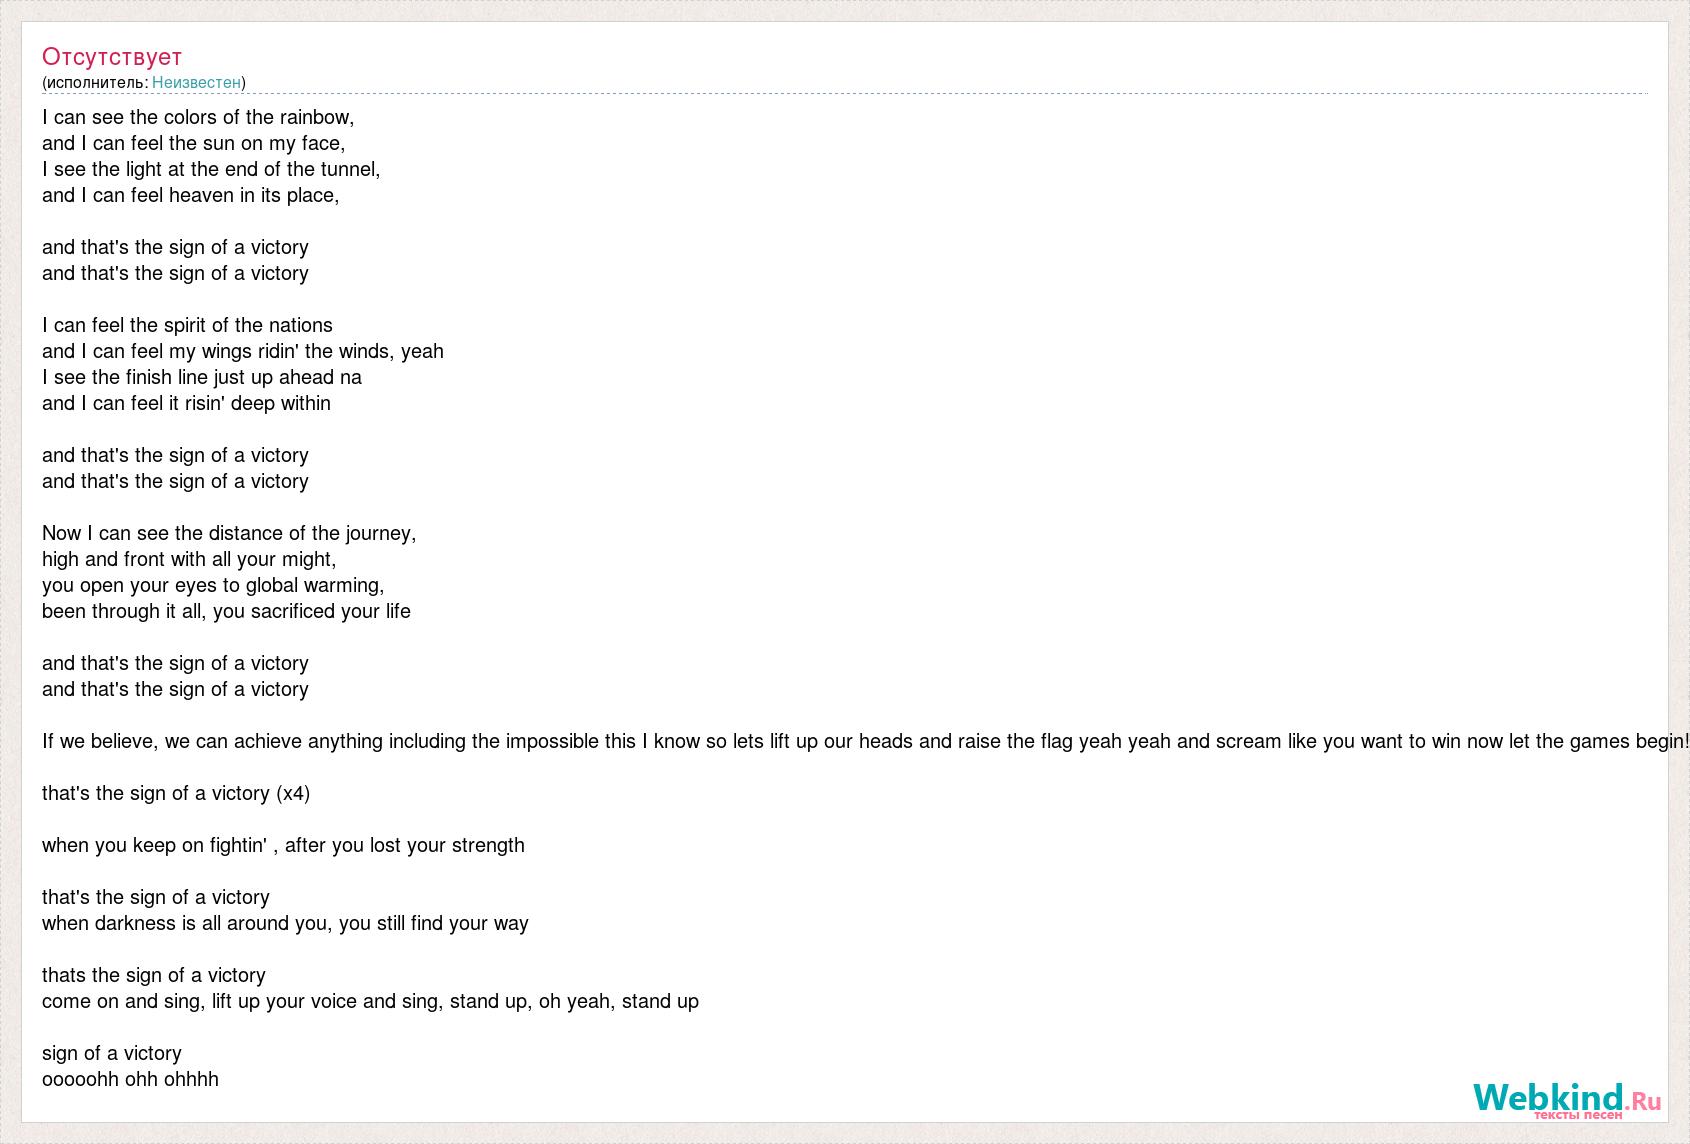The image size is (1690, 1144).
Task: Click the lyric mentioning 'ridin' the winds, yeah'
Action: (x=243, y=351)
